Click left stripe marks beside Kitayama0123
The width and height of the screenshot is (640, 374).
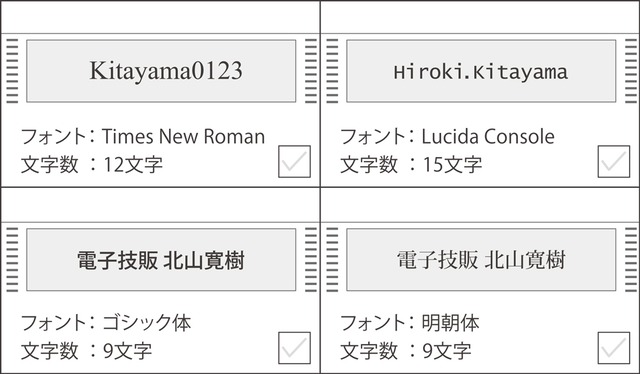point(12,71)
